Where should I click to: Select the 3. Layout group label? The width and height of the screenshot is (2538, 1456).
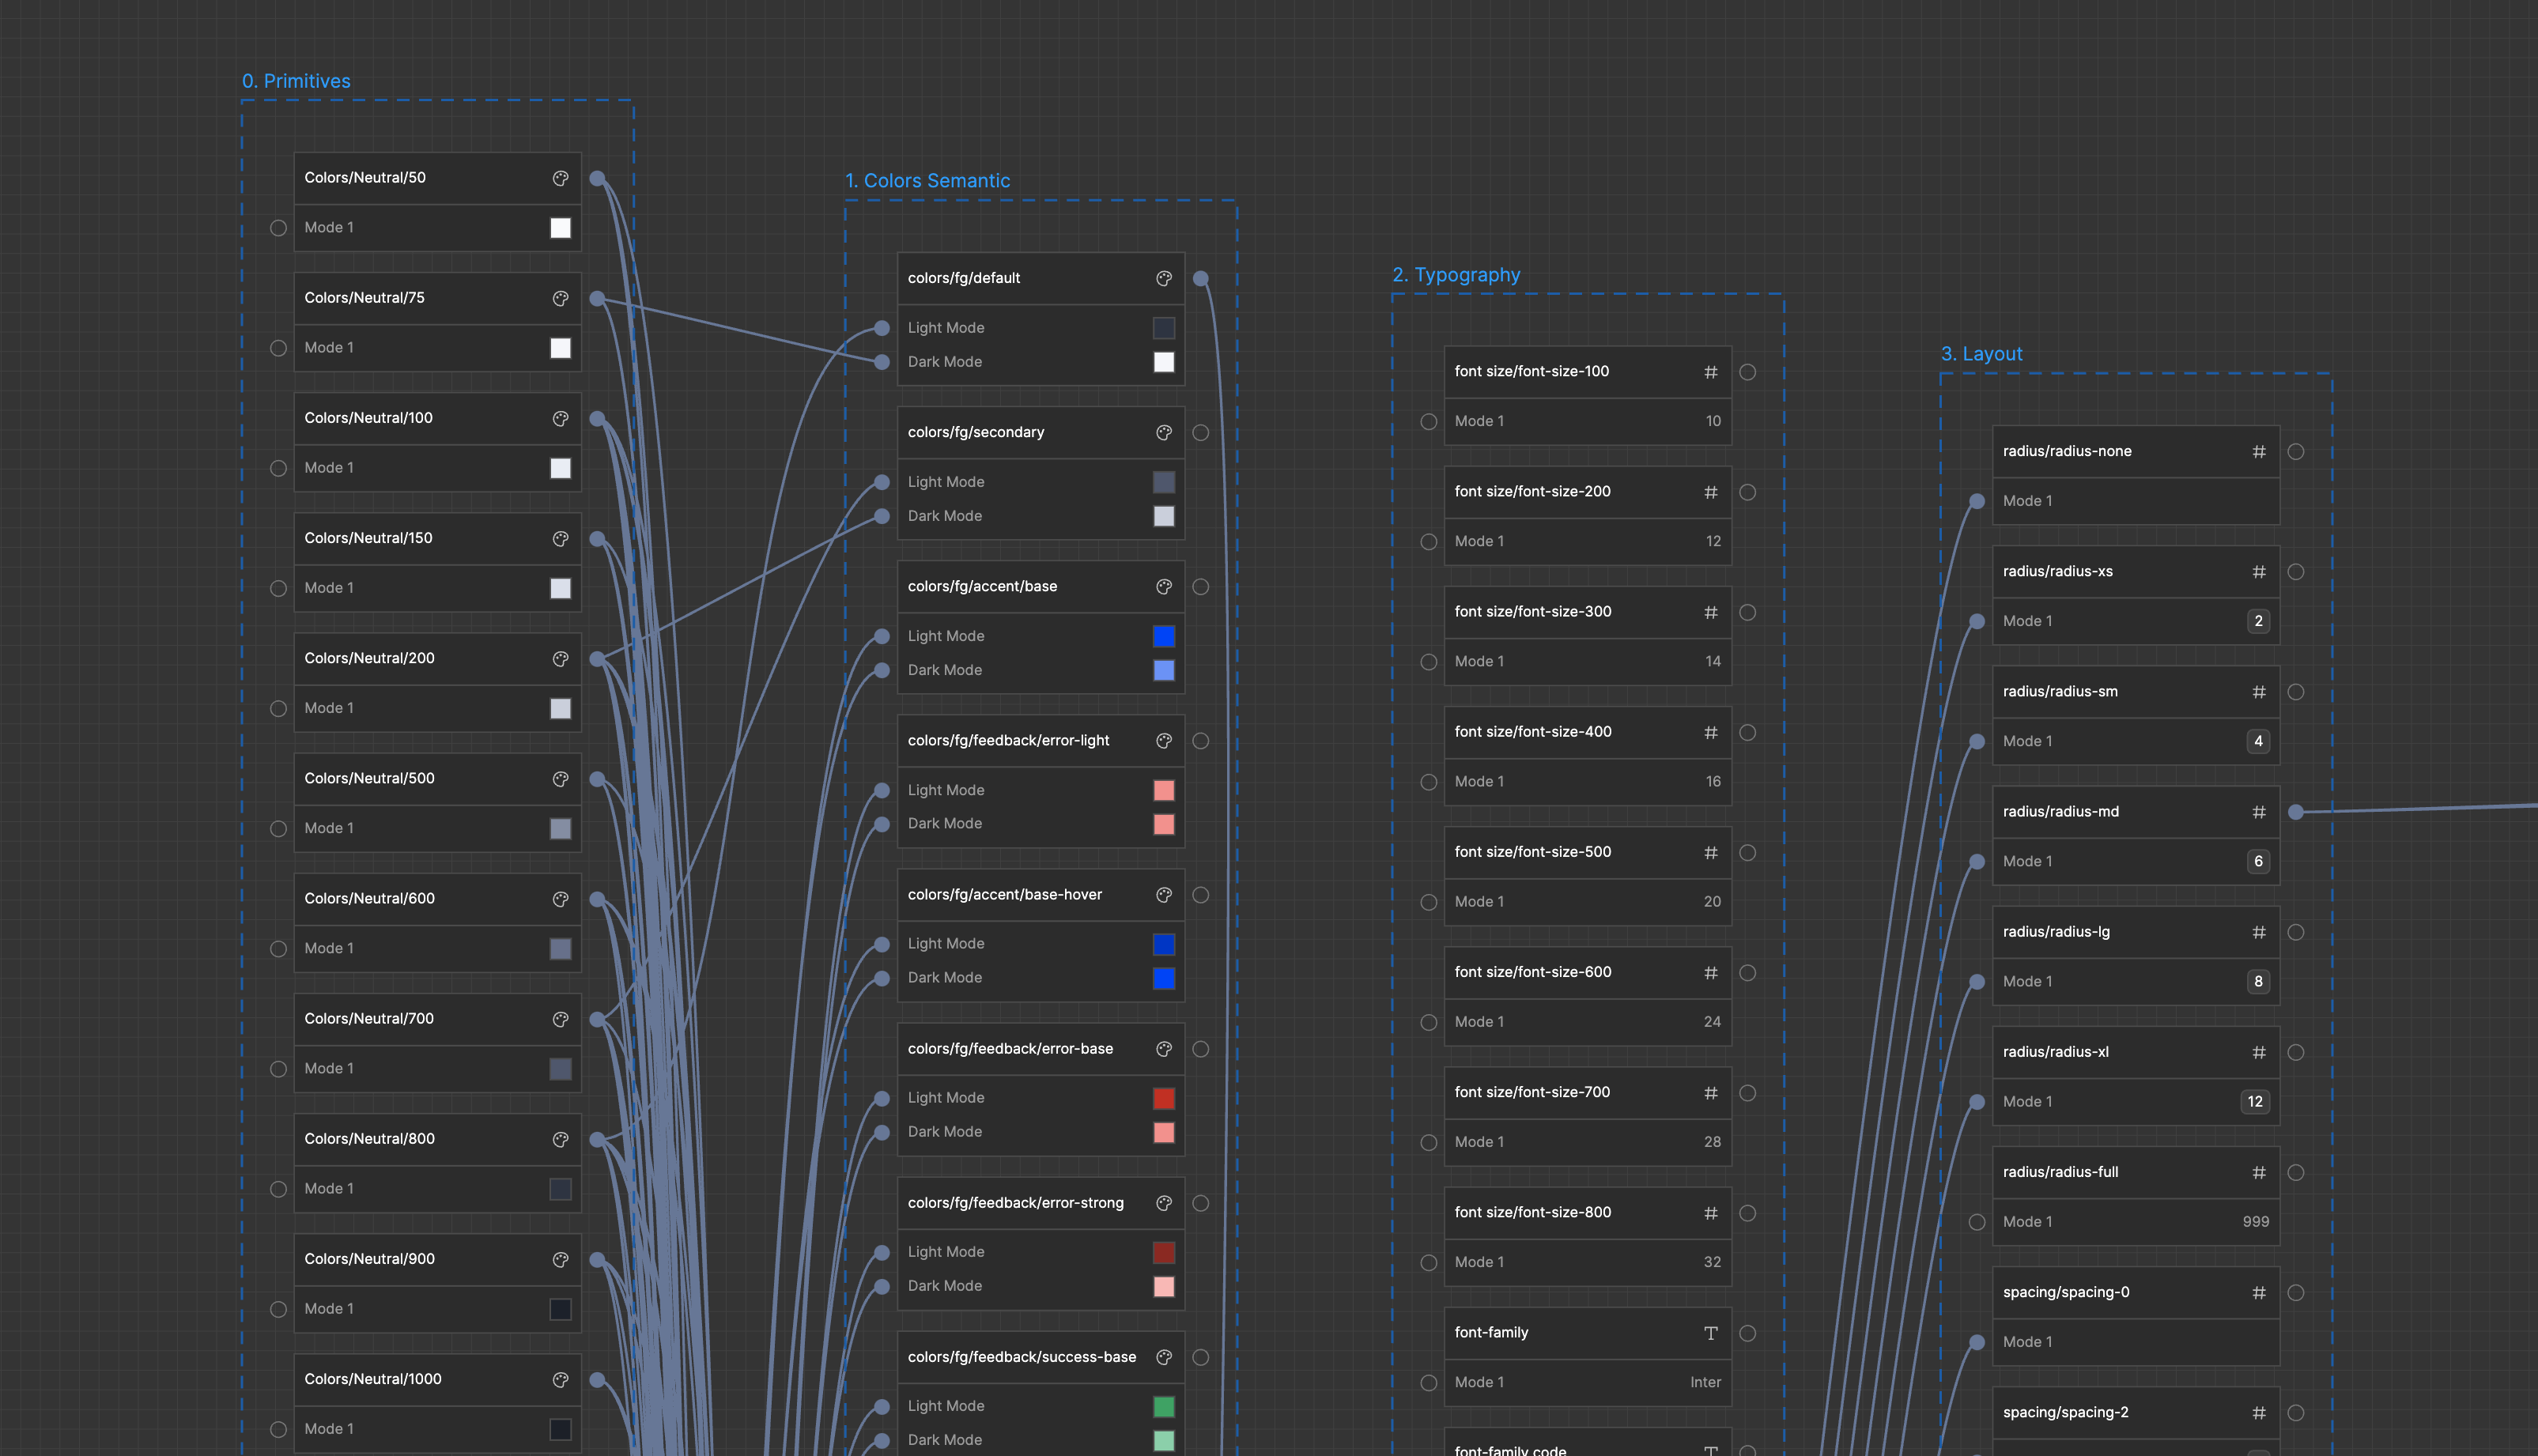tap(1981, 354)
